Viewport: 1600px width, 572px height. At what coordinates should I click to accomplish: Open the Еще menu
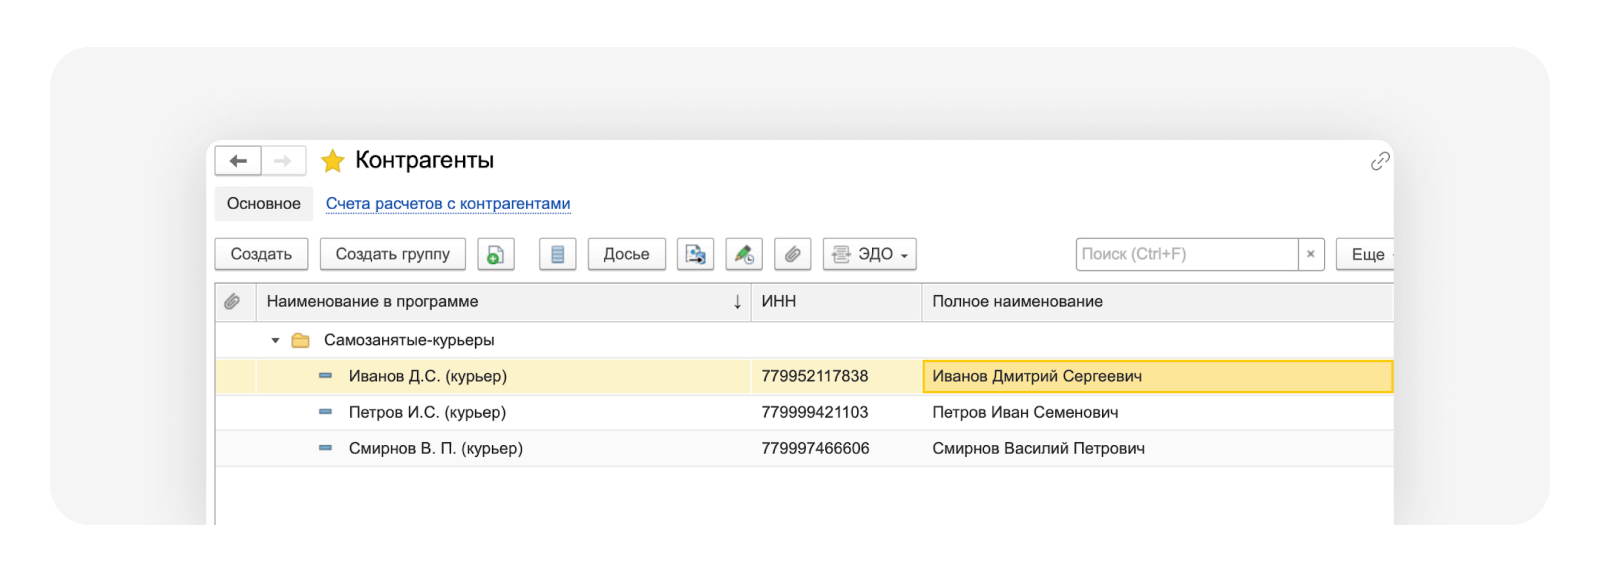1367,254
